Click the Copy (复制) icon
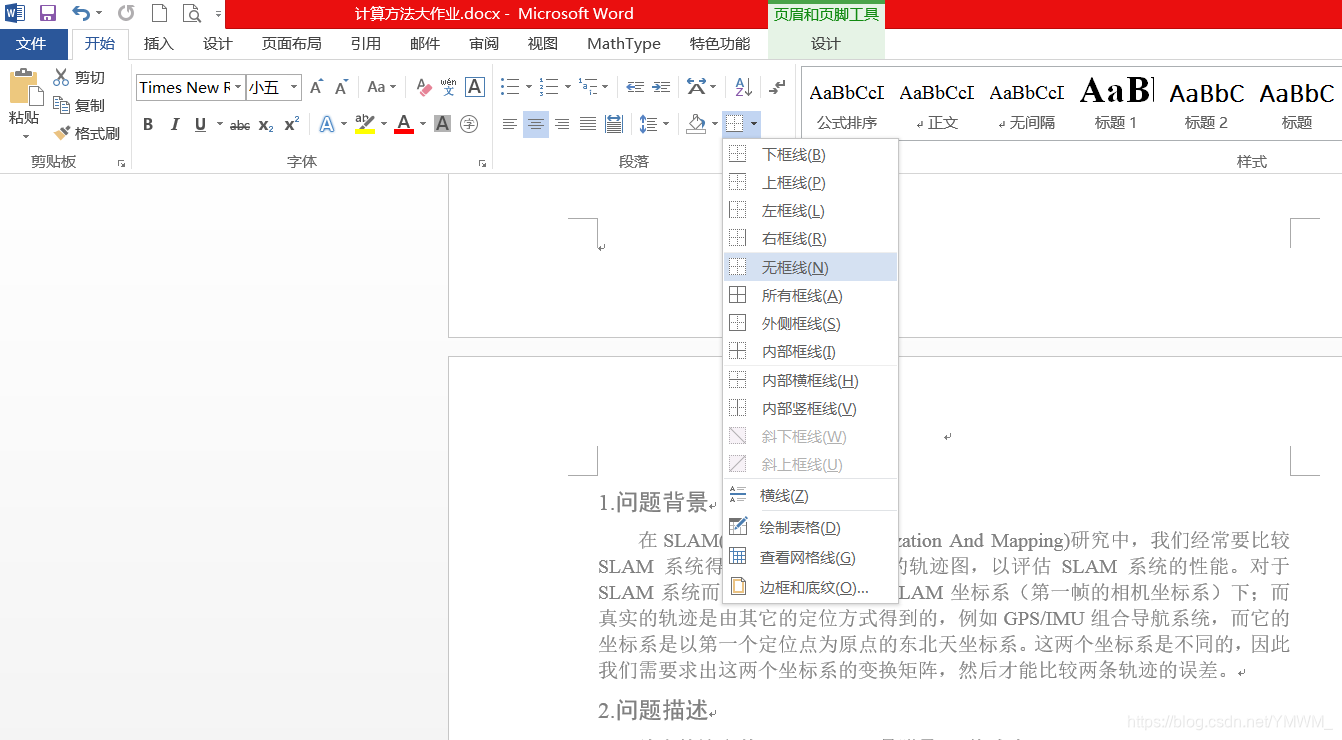The width and height of the screenshot is (1342, 740). (62, 105)
